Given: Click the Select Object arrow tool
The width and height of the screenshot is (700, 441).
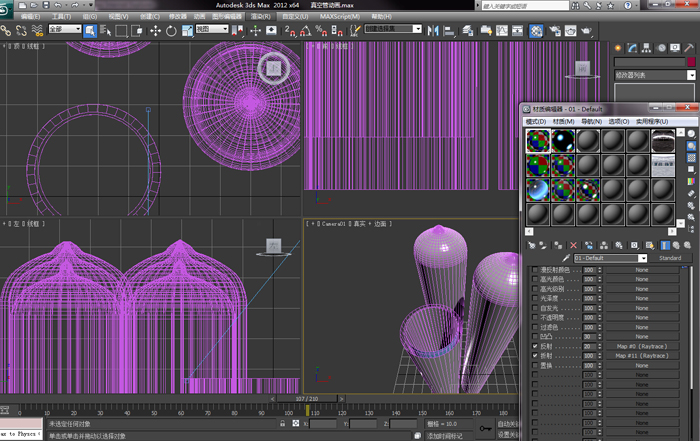Looking at the screenshot, I should point(90,30).
